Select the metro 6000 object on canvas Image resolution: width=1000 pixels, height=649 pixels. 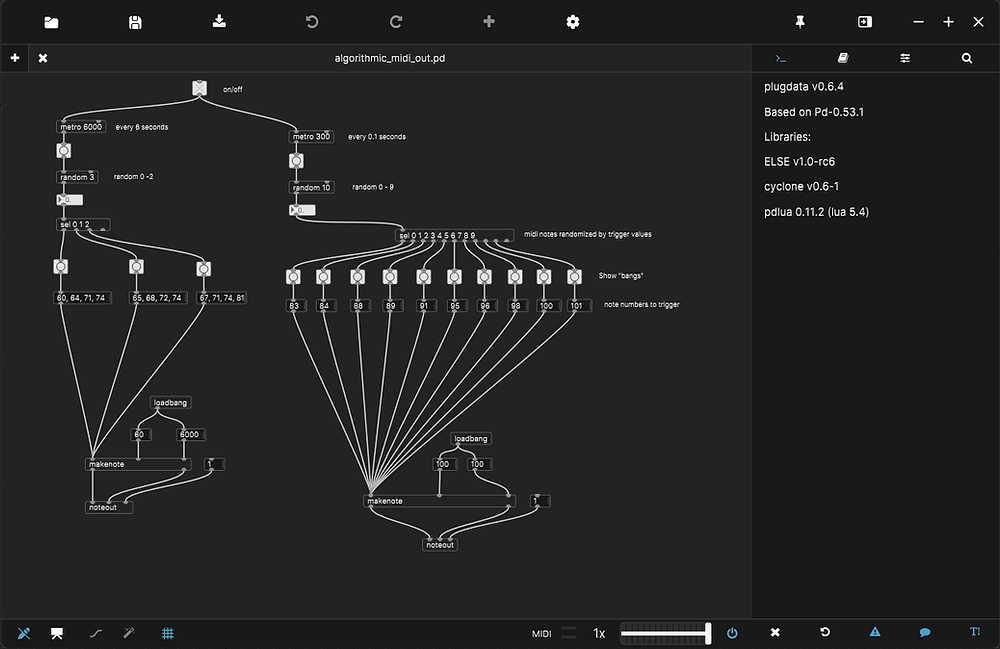pyautogui.click(x=80, y=126)
